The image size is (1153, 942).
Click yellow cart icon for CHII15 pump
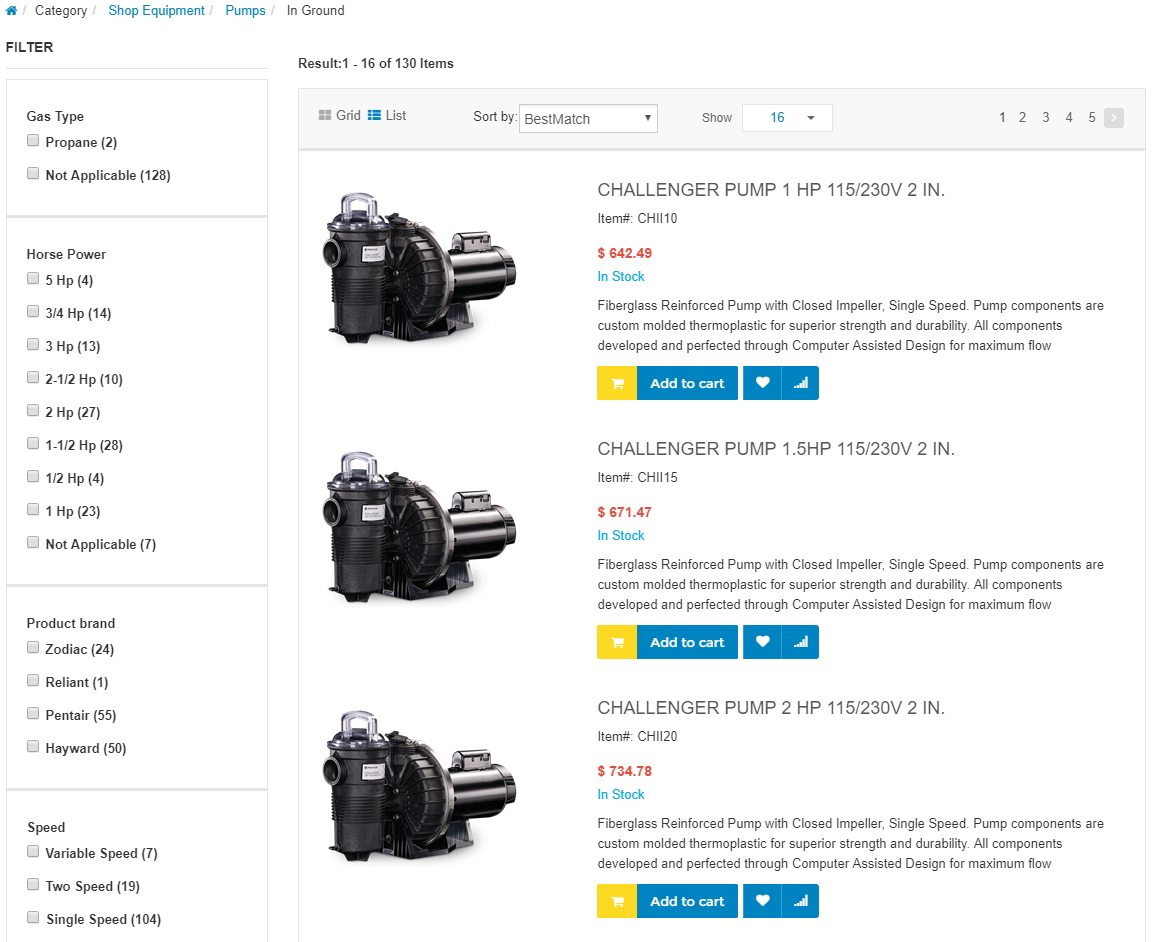[x=617, y=642]
